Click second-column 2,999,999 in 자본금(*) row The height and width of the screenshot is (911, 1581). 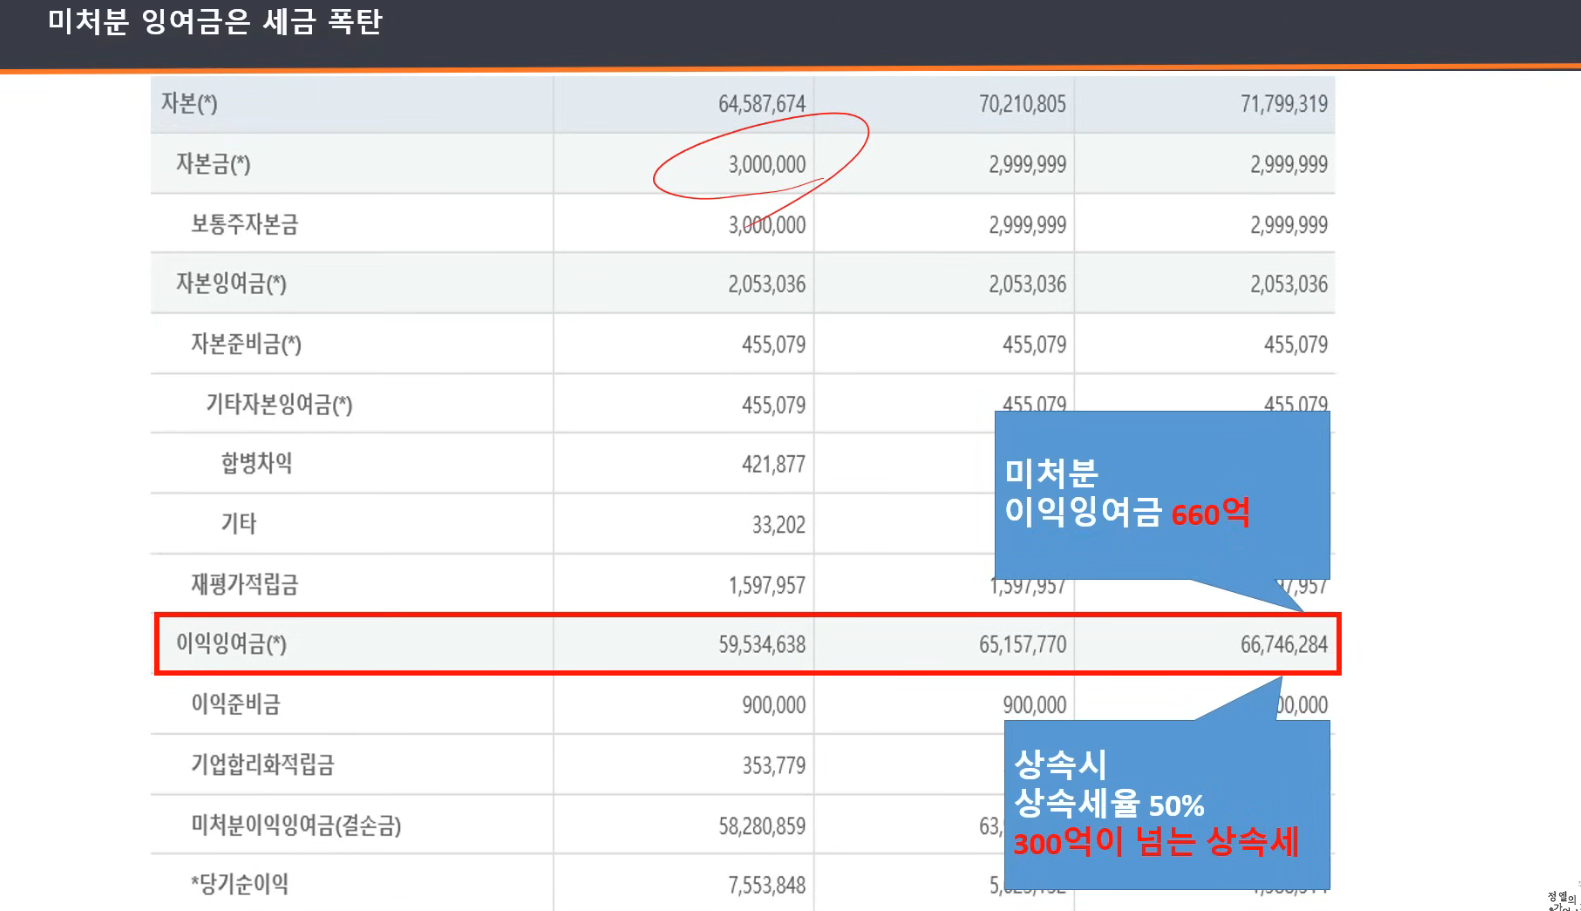pos(1027,165)
